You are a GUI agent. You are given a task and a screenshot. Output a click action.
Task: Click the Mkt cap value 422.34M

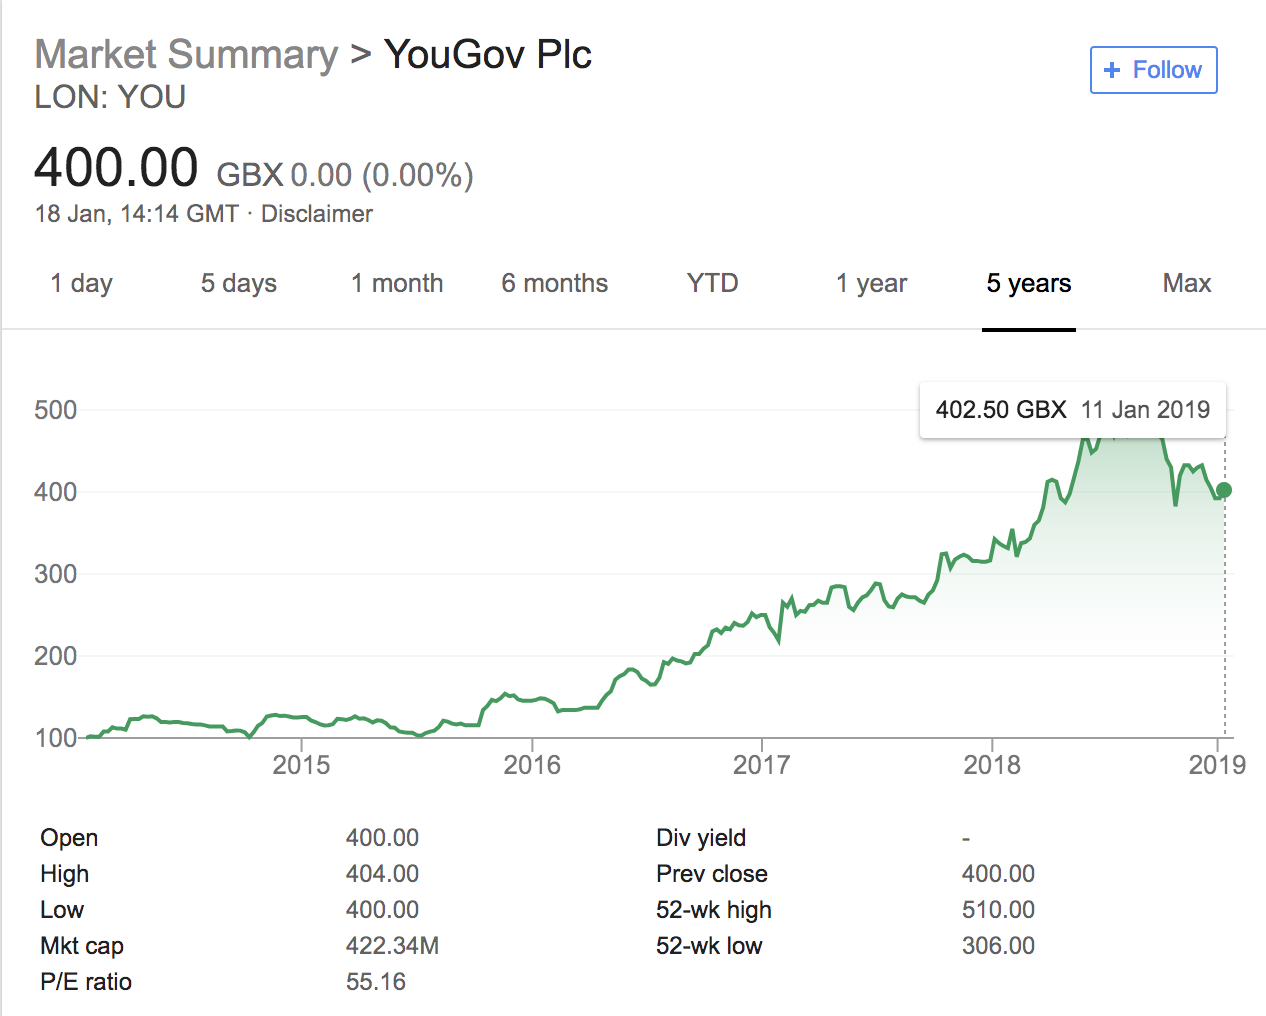(x=392, y=946)
